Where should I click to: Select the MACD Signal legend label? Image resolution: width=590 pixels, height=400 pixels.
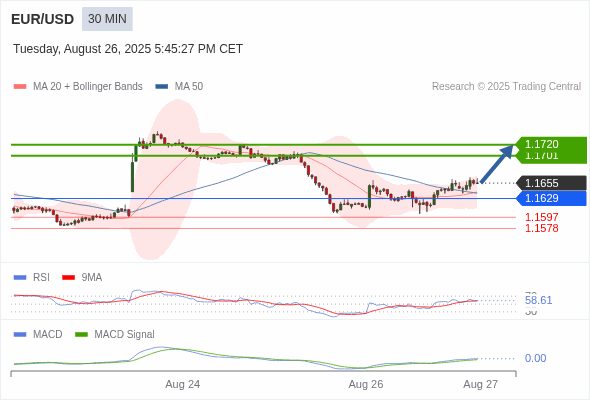click(x=124, y=335)
